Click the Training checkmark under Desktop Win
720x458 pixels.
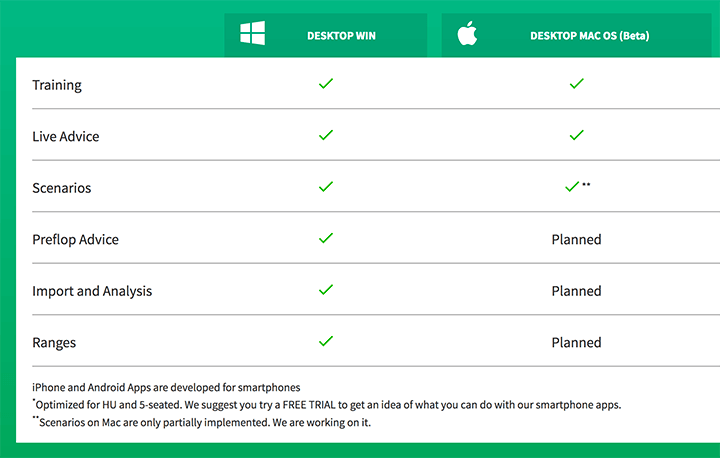[326, 84]
